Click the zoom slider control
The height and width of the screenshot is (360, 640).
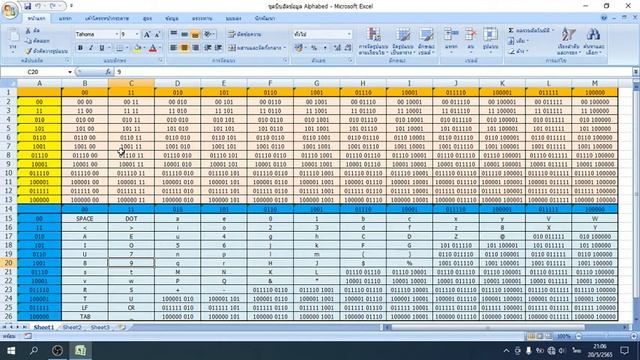tap(606, 336)
